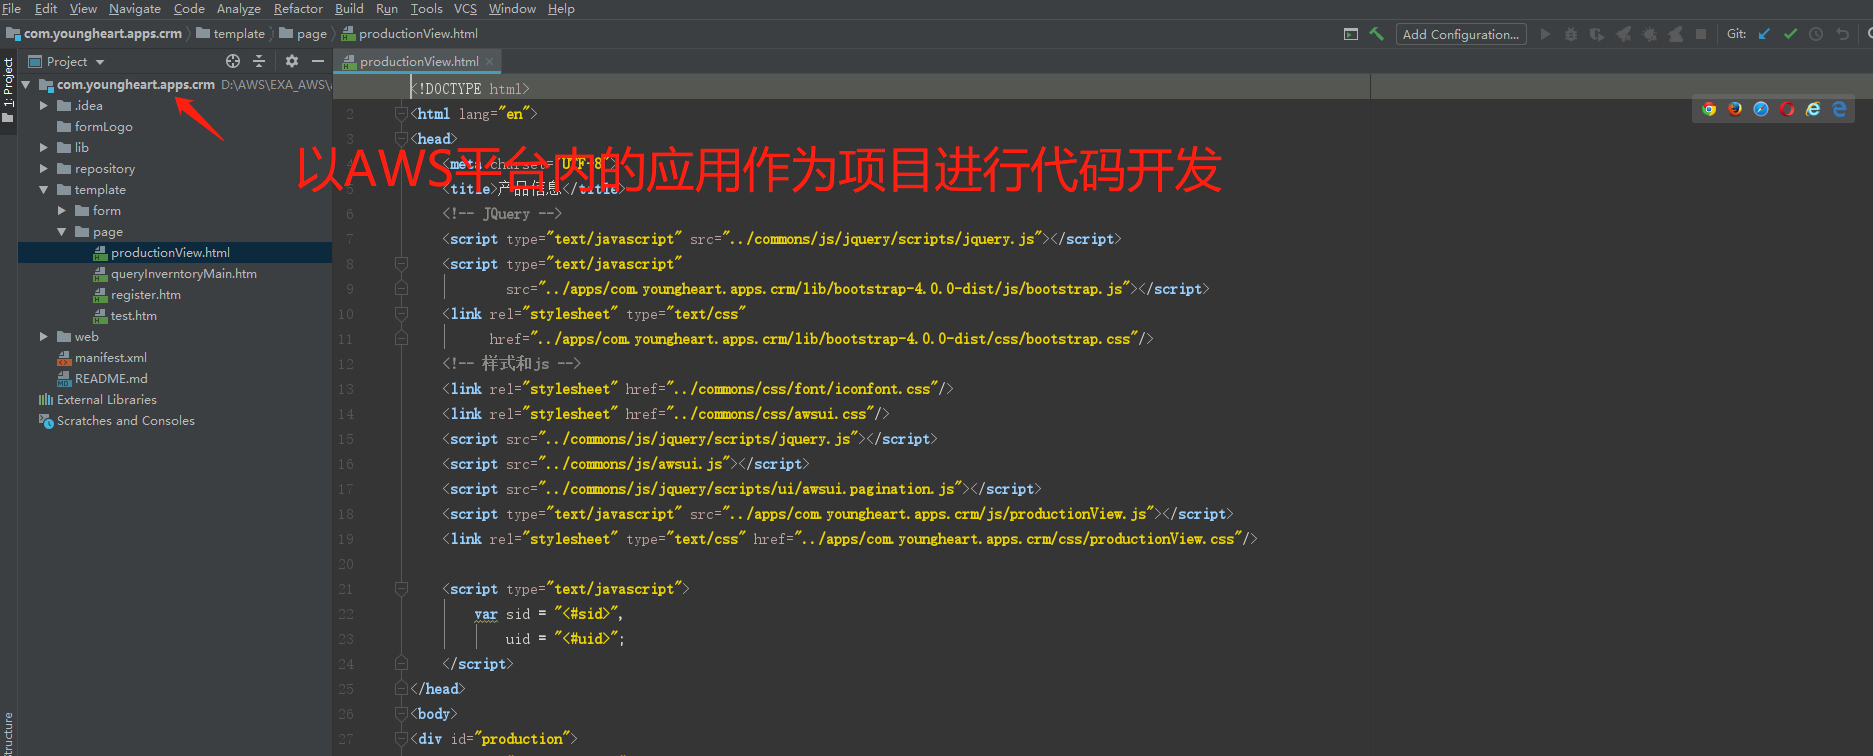Select manifest.xml file
Viewport: 1873px width, 756px height.
(x=110, y=357)
